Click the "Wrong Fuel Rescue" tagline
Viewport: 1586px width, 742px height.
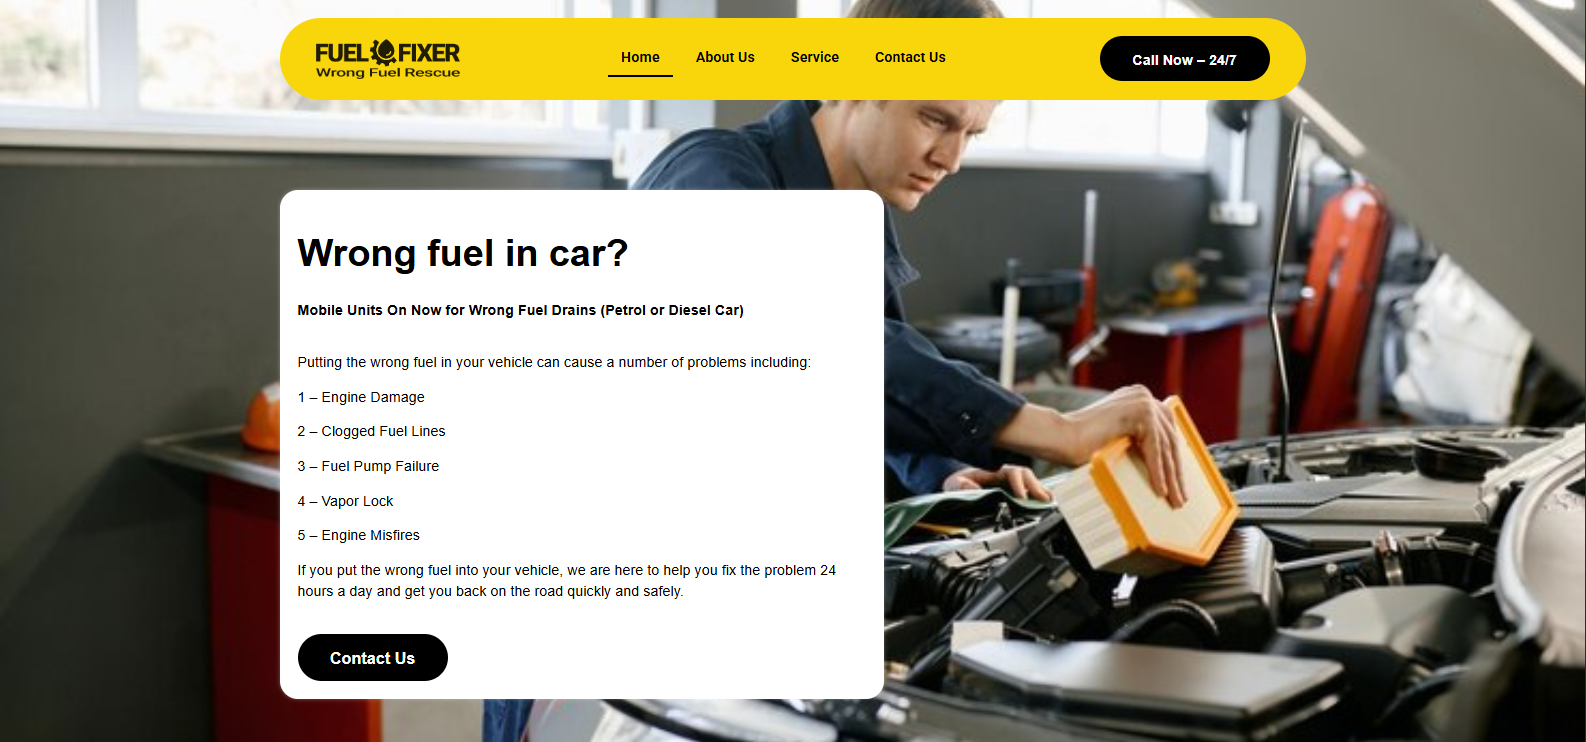coord(388,73)
